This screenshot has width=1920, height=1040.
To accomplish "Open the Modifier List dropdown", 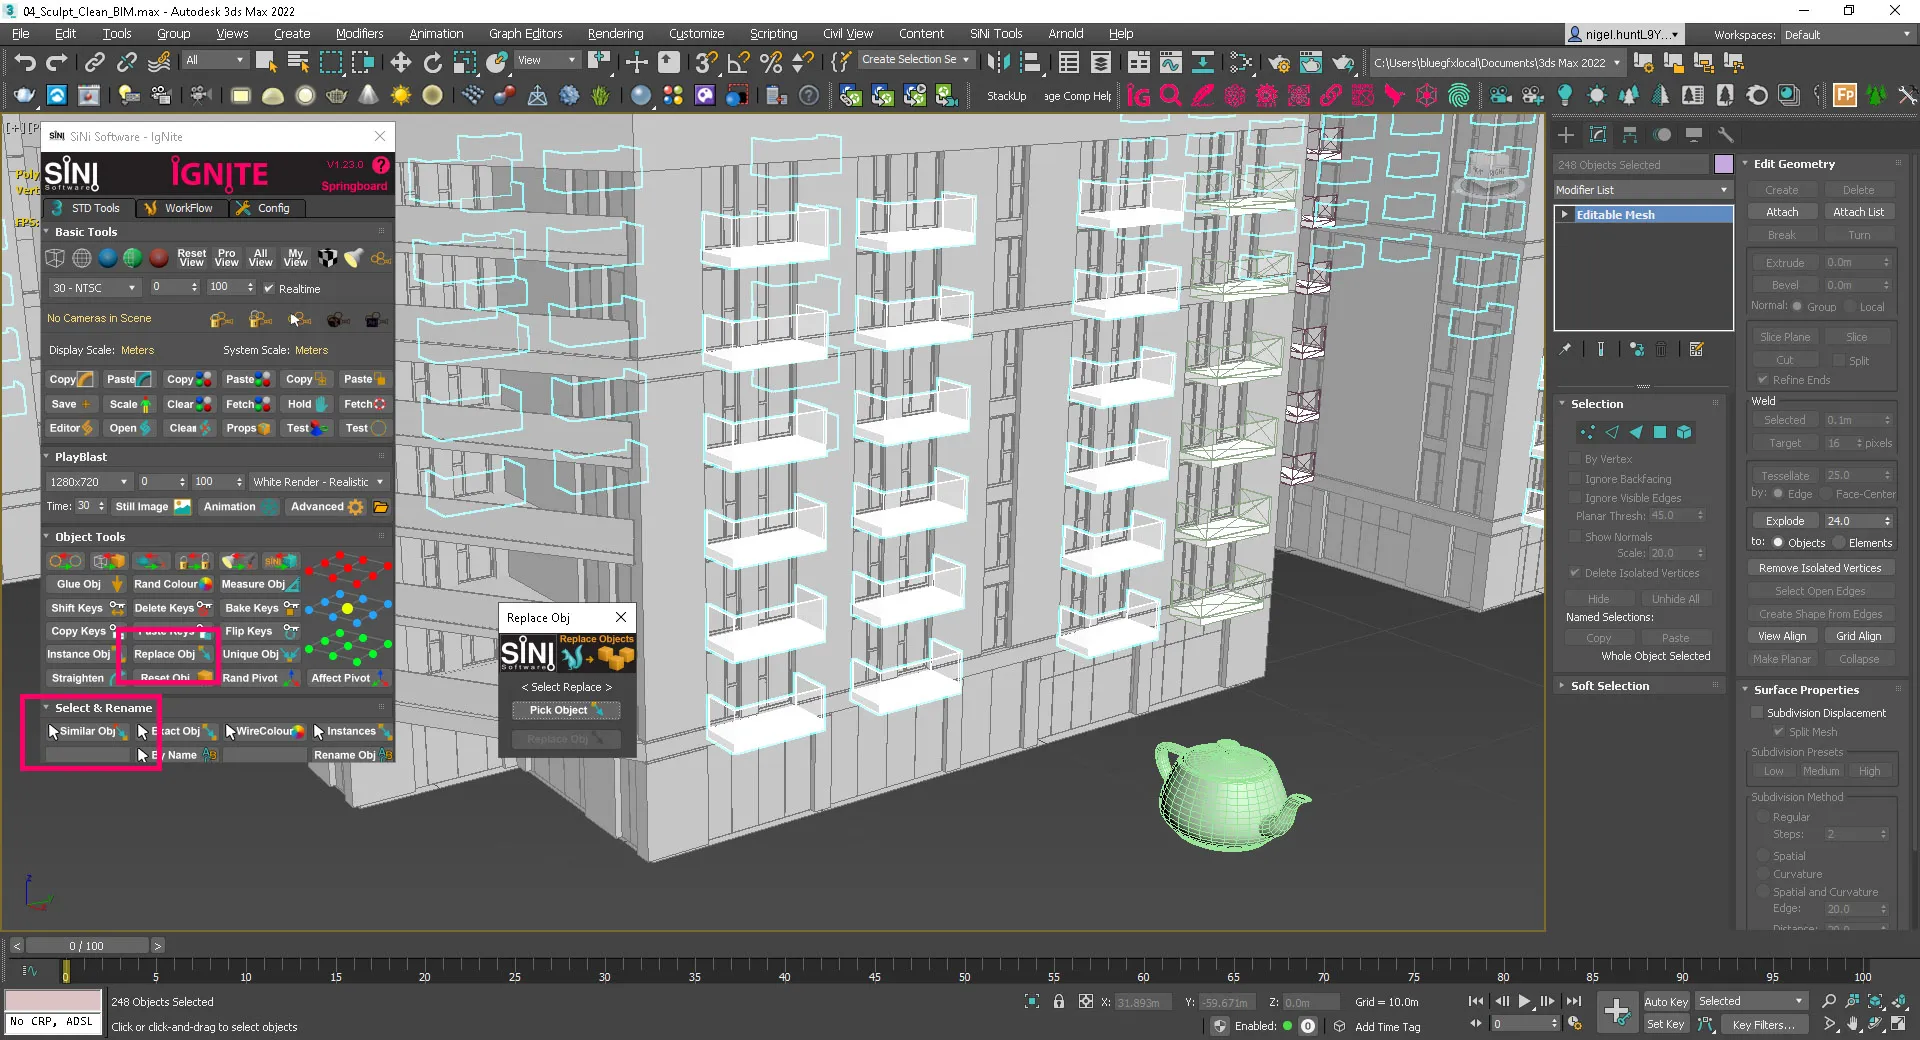I will click(x=1642, y=190).
